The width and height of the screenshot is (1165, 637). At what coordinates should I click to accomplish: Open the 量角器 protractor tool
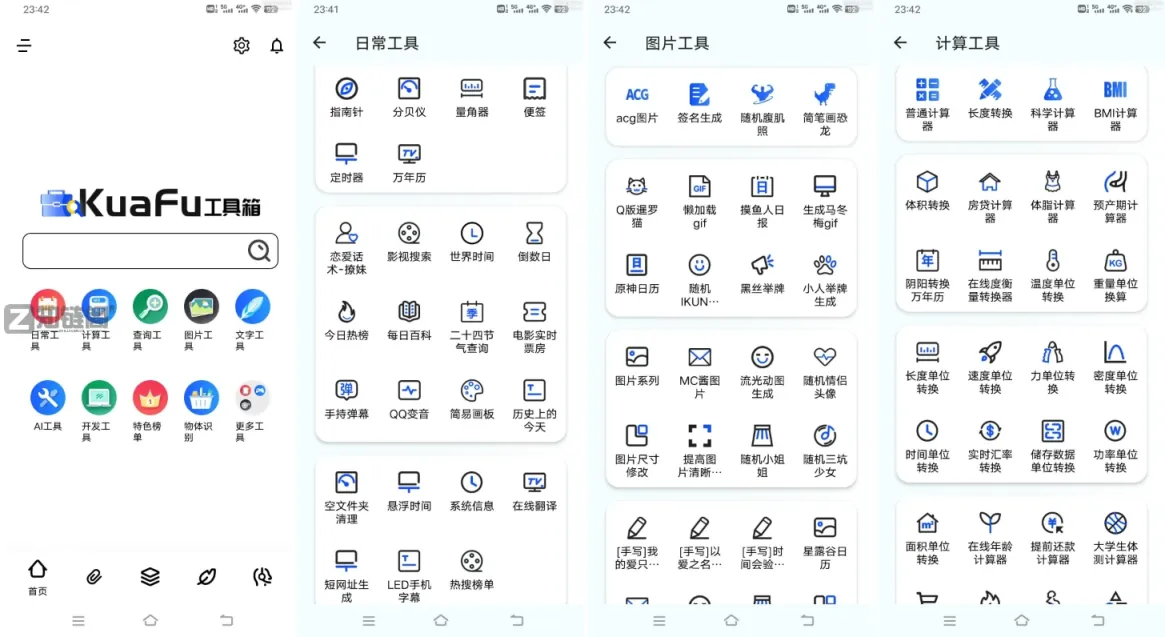pos(472,97)
